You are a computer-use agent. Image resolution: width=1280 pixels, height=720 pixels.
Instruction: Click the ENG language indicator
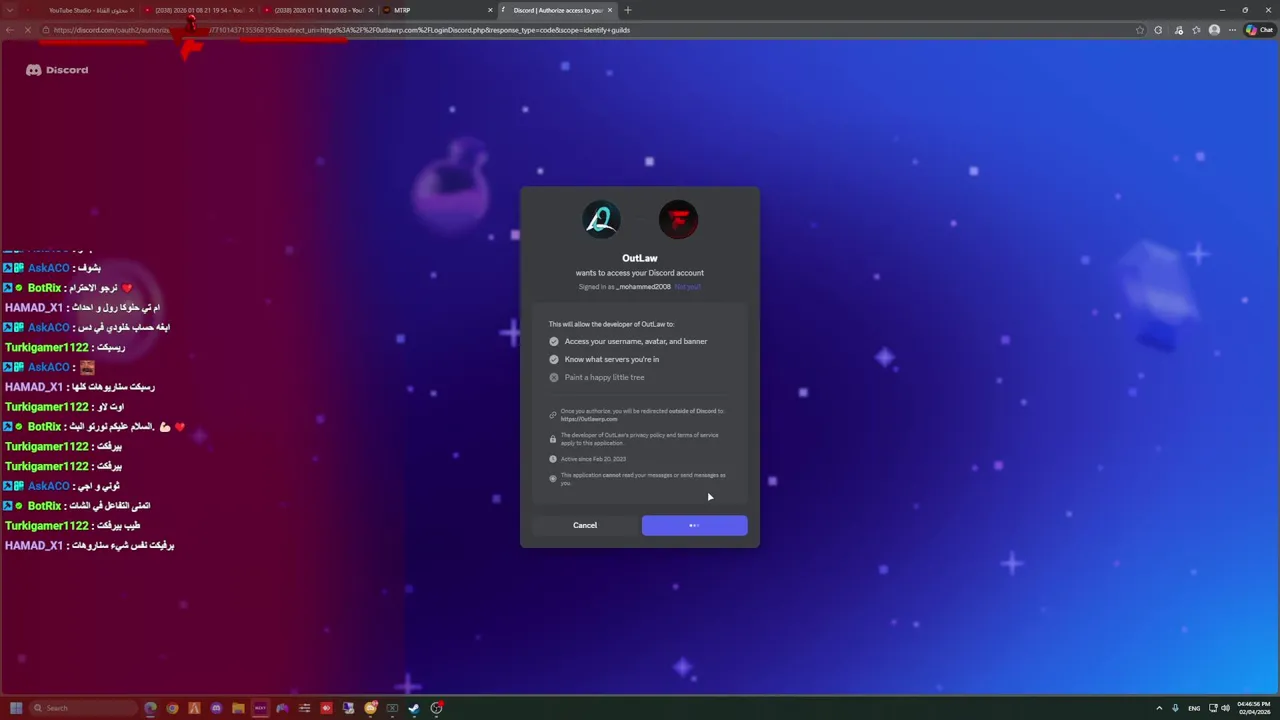pos(1194,708)
